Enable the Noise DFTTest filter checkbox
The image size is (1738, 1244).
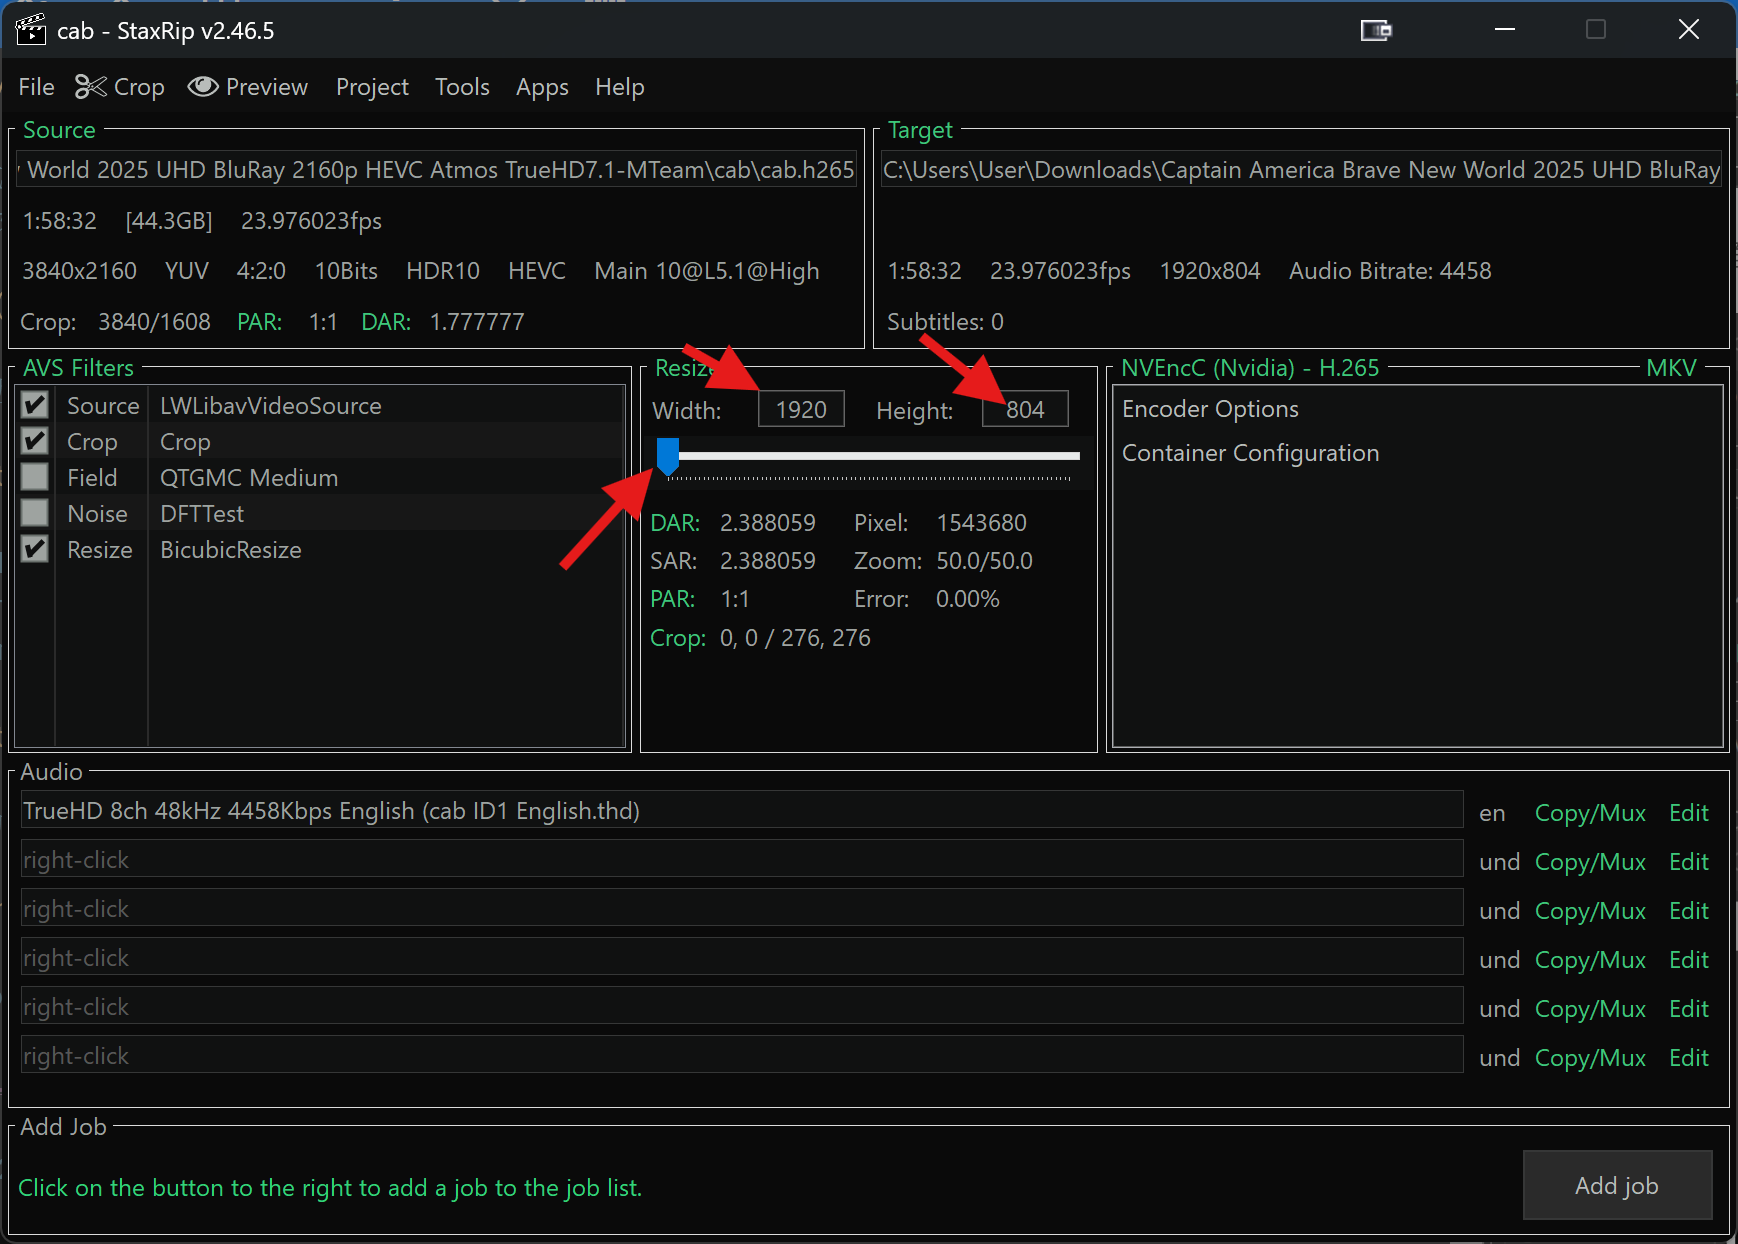click(x=35, y=513)
